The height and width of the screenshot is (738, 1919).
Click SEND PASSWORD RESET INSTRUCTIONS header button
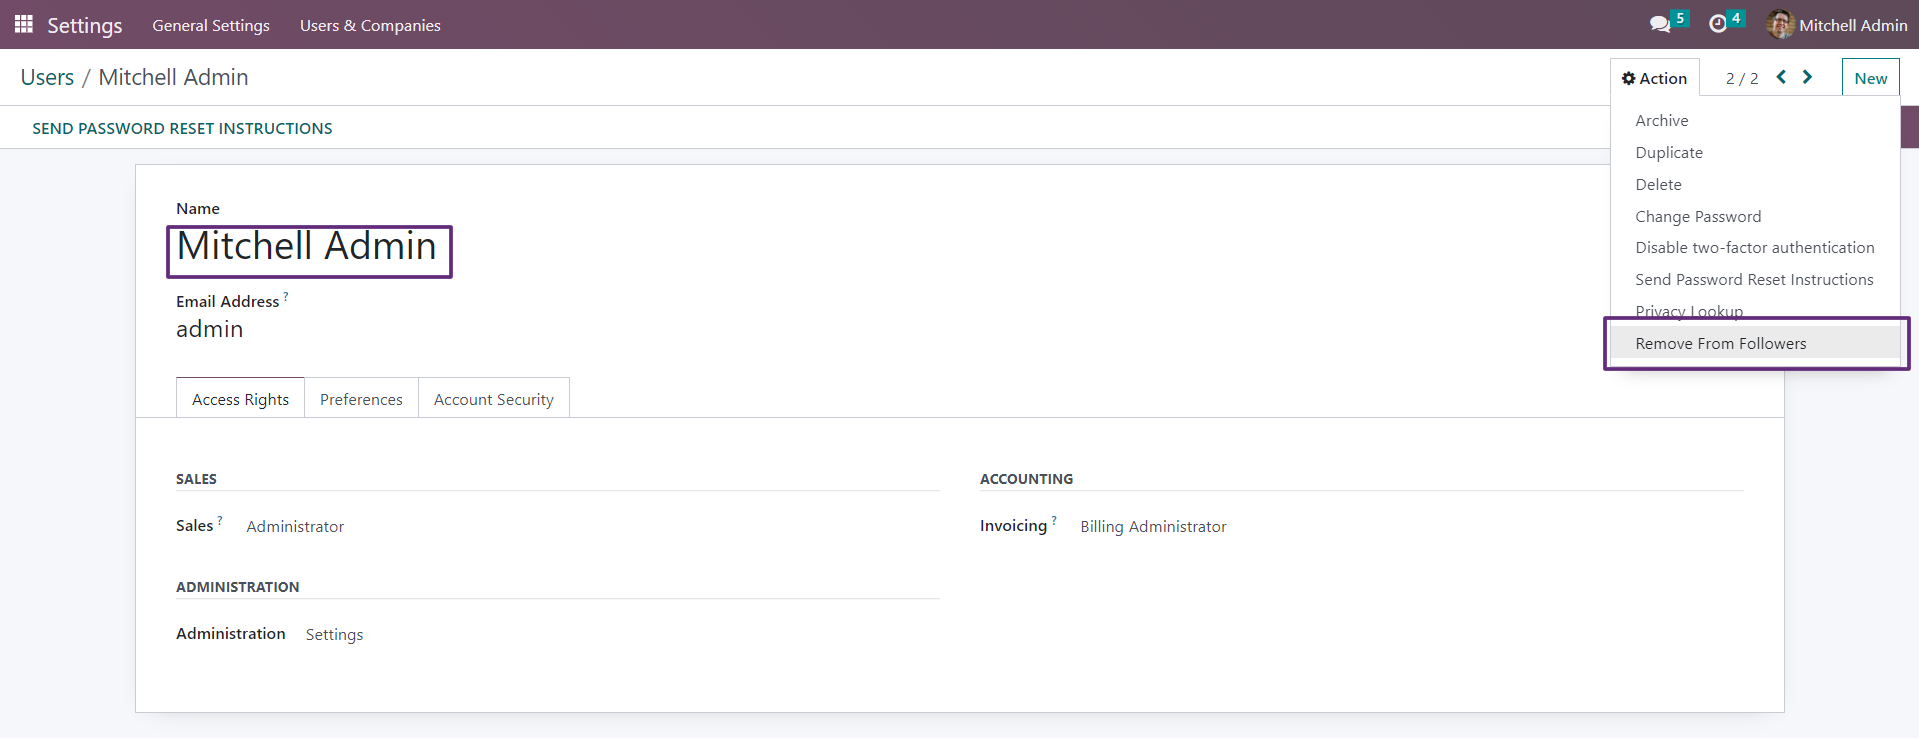click(x=182, y=128)
